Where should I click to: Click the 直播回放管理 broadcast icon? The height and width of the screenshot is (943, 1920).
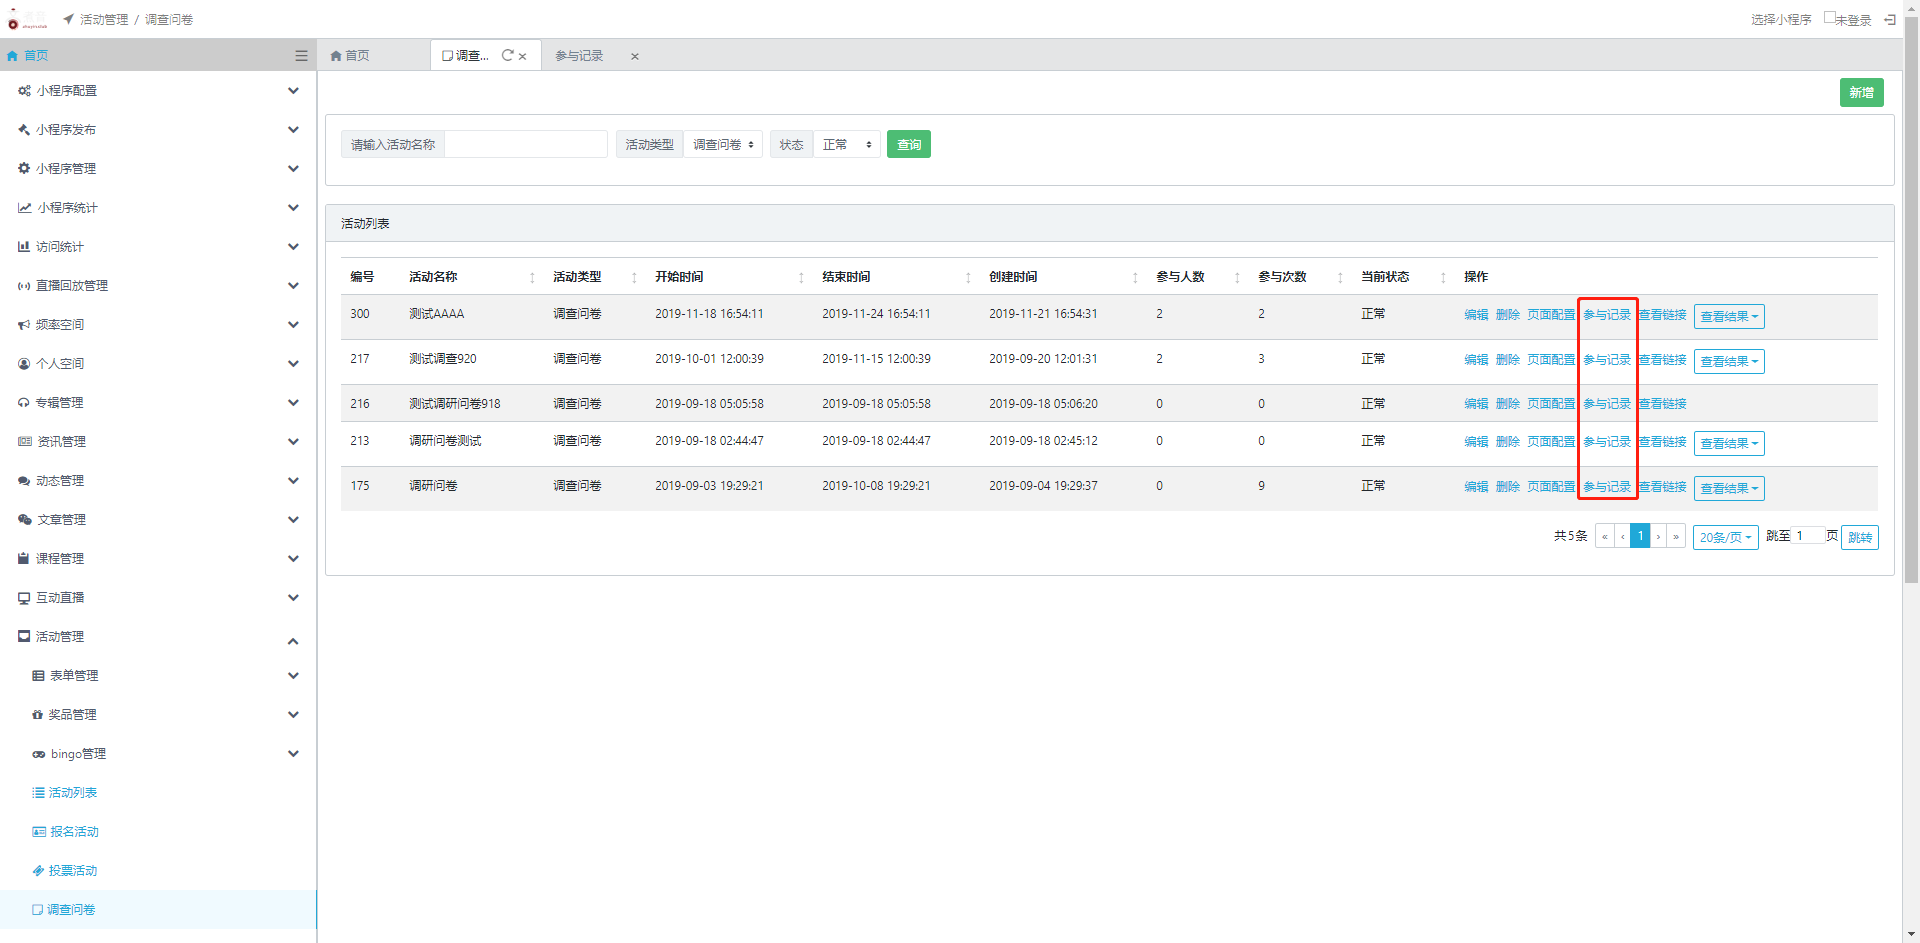click(x=24, y=286)
